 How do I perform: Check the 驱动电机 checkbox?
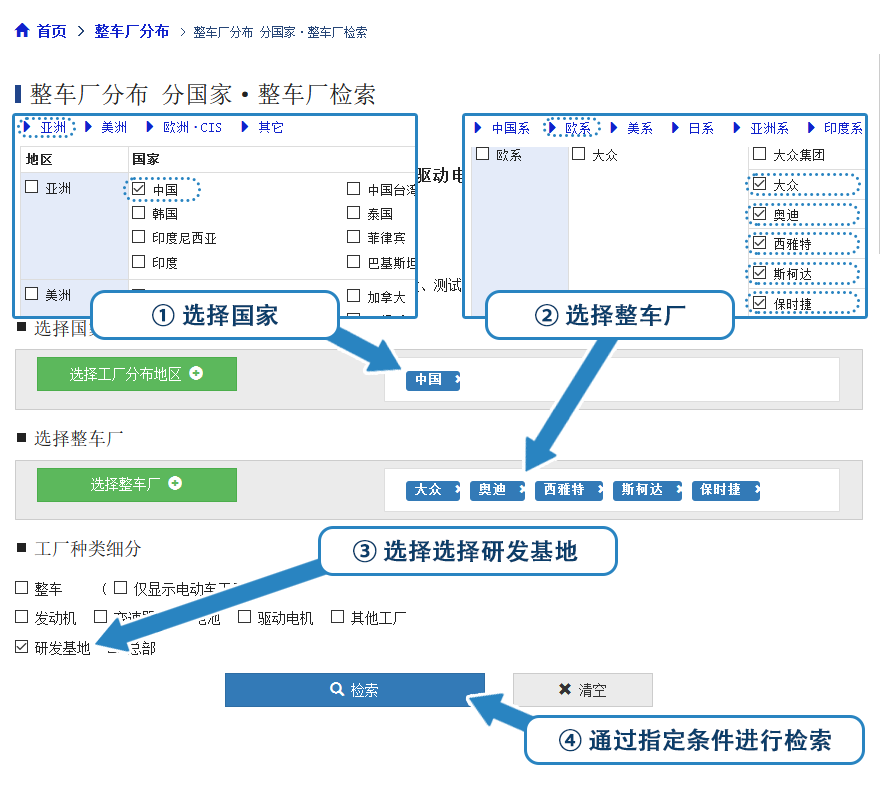pyautogui.click(x=244, y=617)
